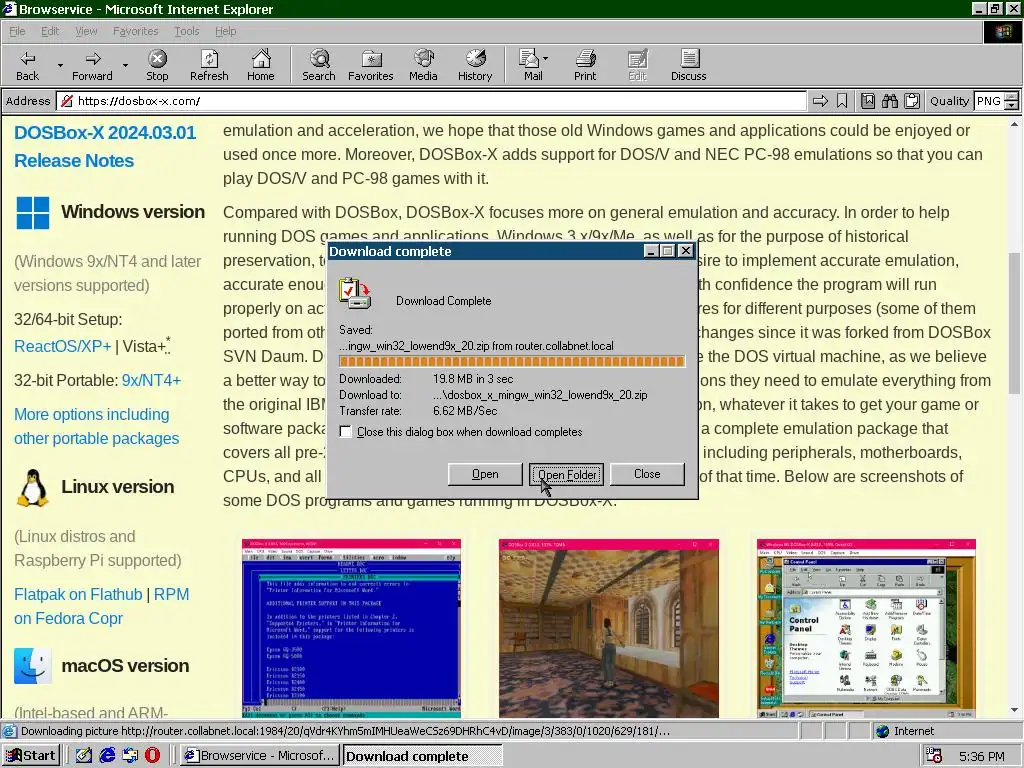Click the macOS Finder face icon
The width and height of the screenshot is (1024, 768).
(x=33, y=666)
